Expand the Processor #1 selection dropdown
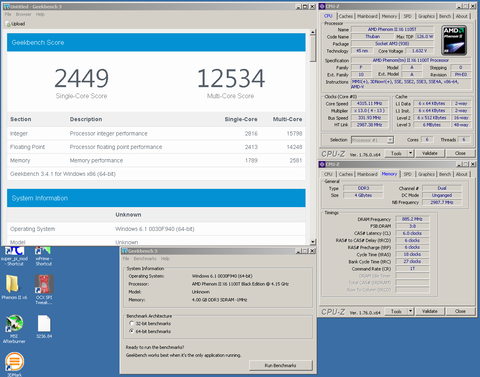Screen dimensions: 480x377 click(390, 140)
